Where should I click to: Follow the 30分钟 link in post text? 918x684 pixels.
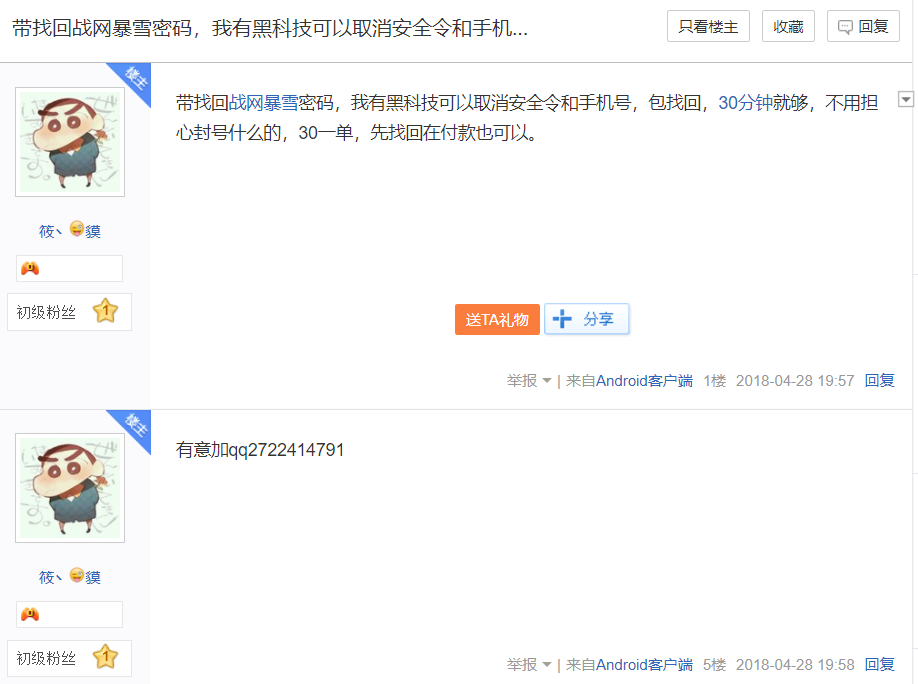pyautogui.click(x=745, y=103)
